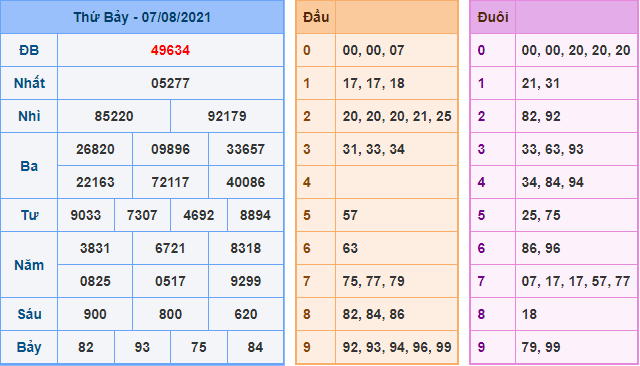This screenshot has height=366, width=640.
Task: Select Đuôi values 21, 31
Action: (x=540, y=83)
